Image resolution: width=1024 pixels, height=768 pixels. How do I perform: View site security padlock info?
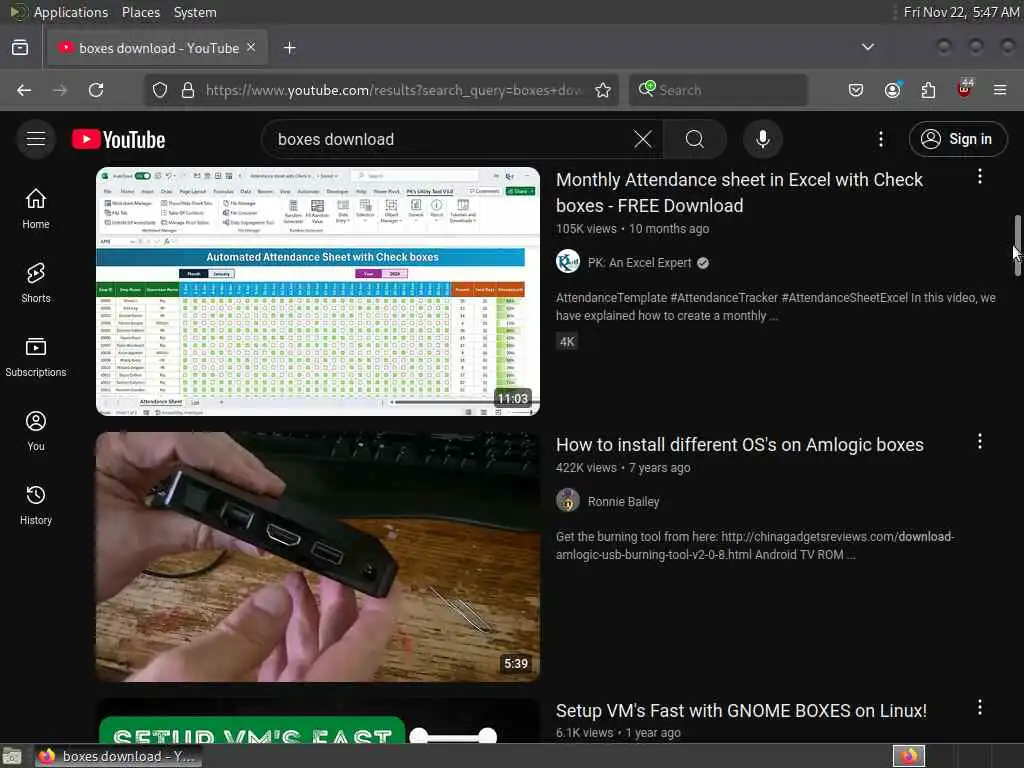coord(188,90)
